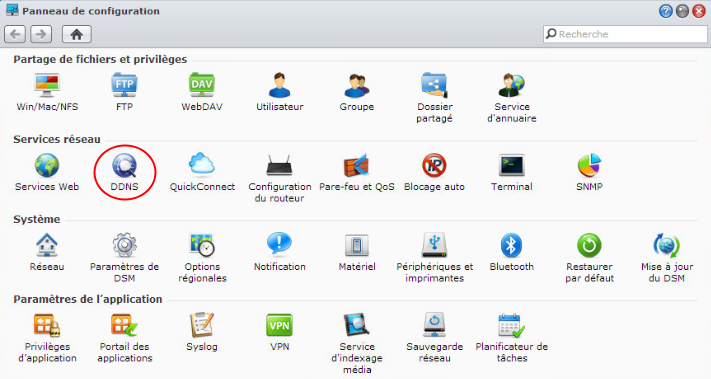Image resolution: width=711 pixels, height=379 pixels.
Task: Go back with the left arrow button
Action: click(15, 34)
